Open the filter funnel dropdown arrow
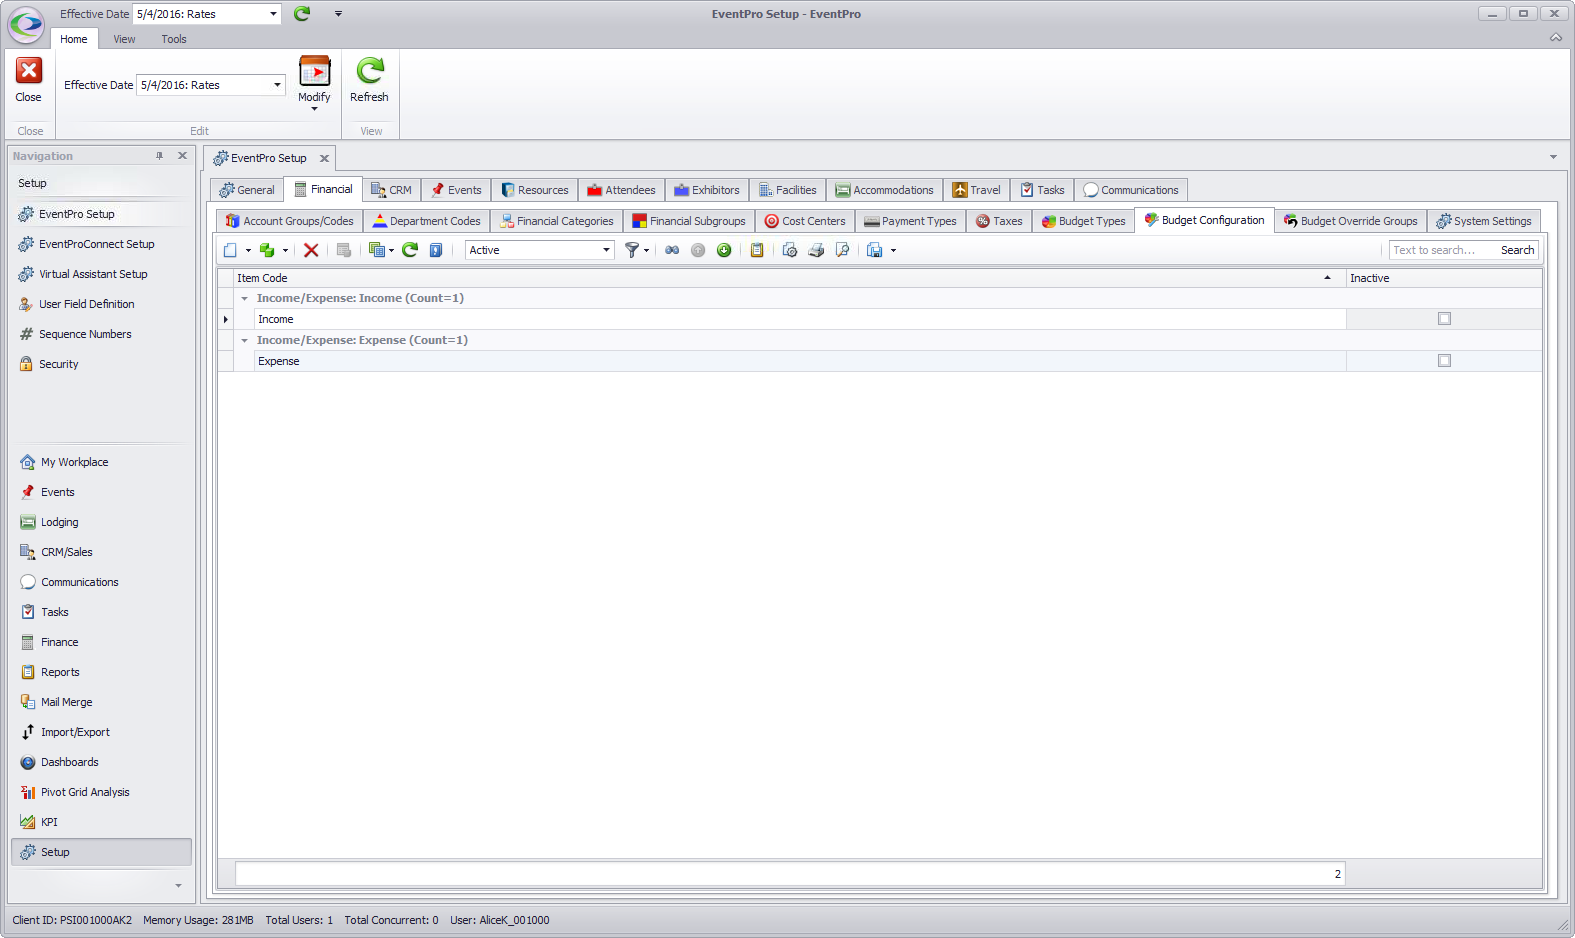This screenshot has width=1575, height=938. pyautogui.click(x=646, y=250)
